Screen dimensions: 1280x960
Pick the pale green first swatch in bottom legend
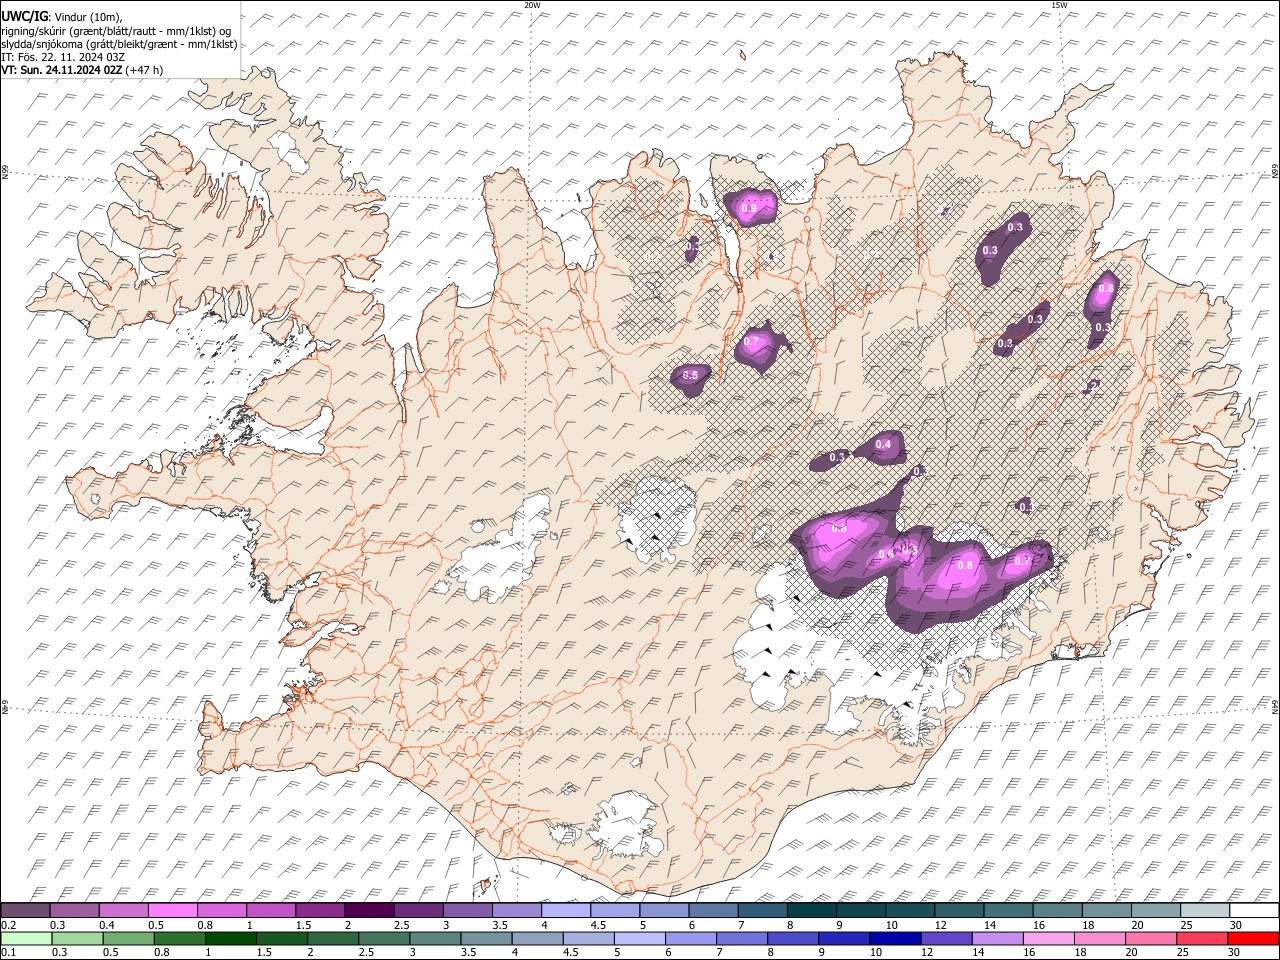(x=25, y=938)
